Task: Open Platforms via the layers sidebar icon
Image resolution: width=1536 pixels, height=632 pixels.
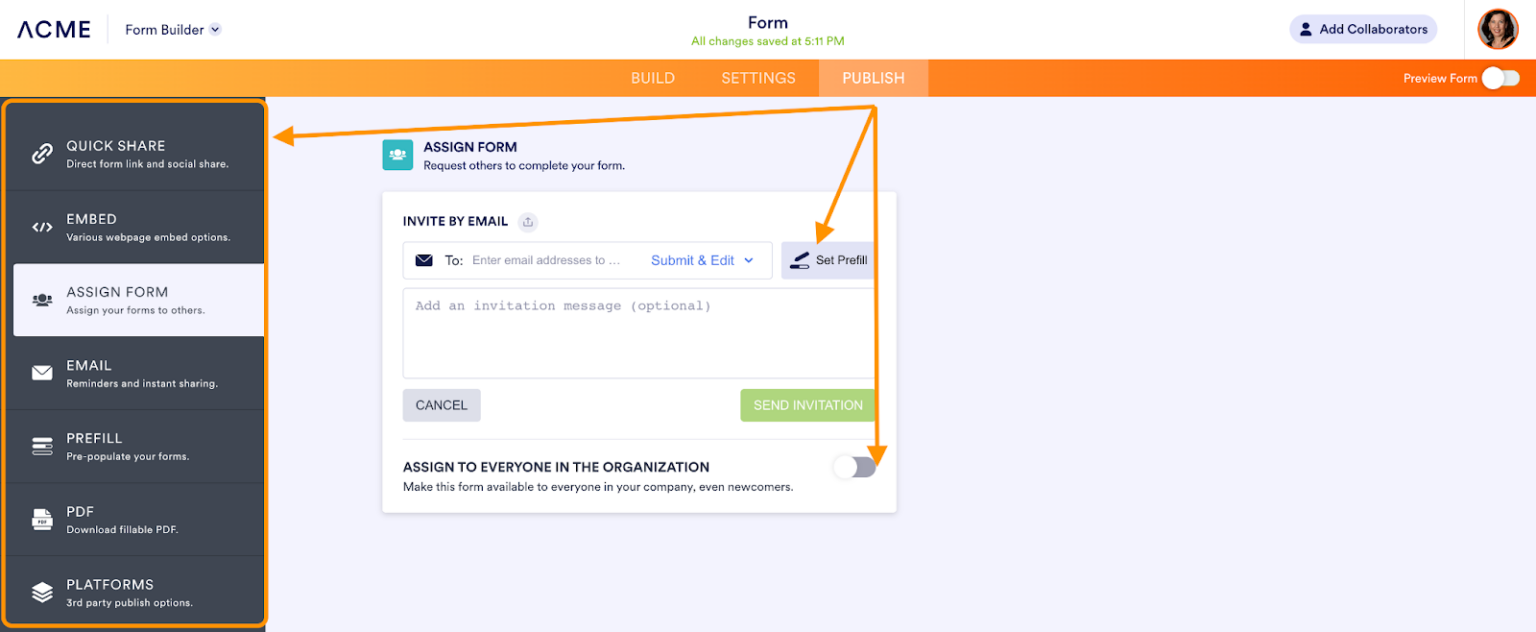Action: click(x=42, y=592)
